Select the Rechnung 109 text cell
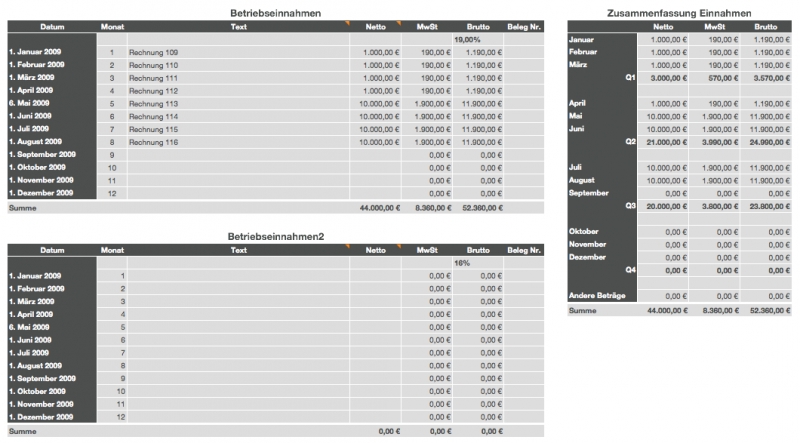The height and width of the screenshot is (443, 800). [154, 51]
